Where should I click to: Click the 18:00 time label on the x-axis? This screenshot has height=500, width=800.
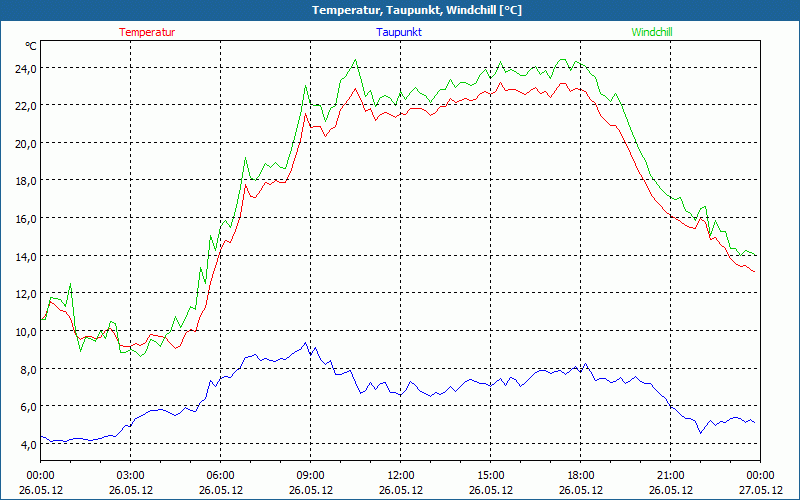pyautogui.click(x=581, y=476)
